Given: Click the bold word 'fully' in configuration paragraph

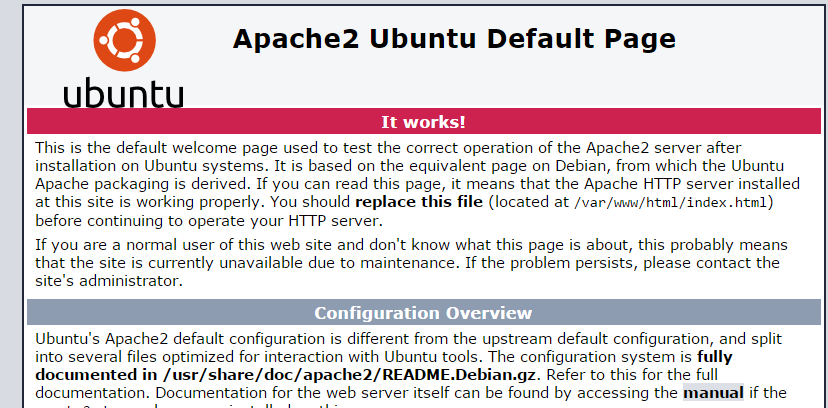Looking at the screenshot, I should point(715,357).
